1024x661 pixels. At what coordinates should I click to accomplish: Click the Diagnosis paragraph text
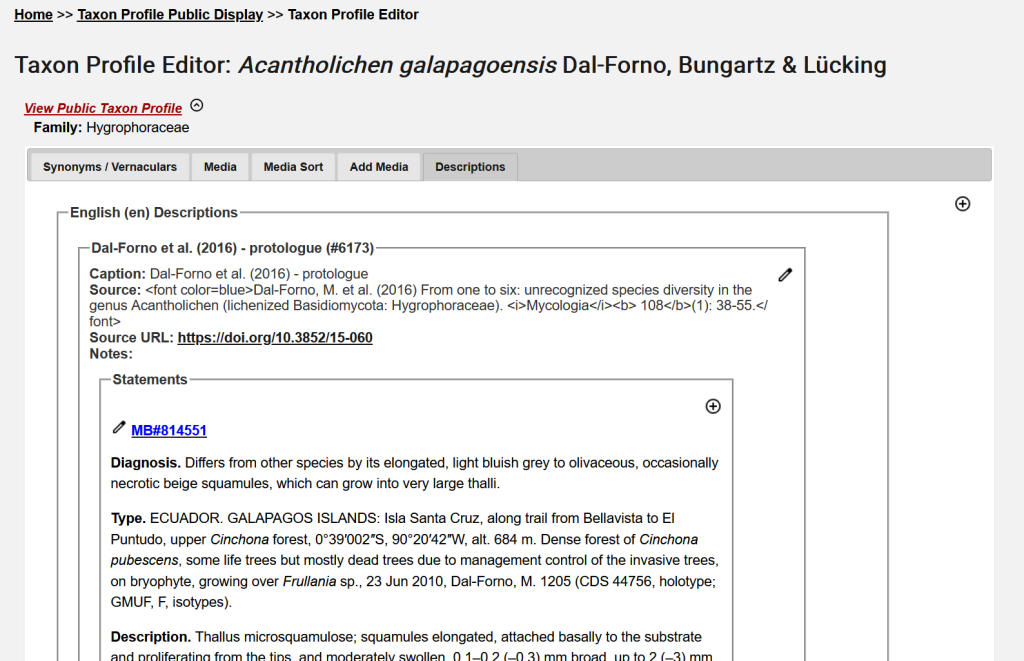pyautogui.click(x=414, y=473)
